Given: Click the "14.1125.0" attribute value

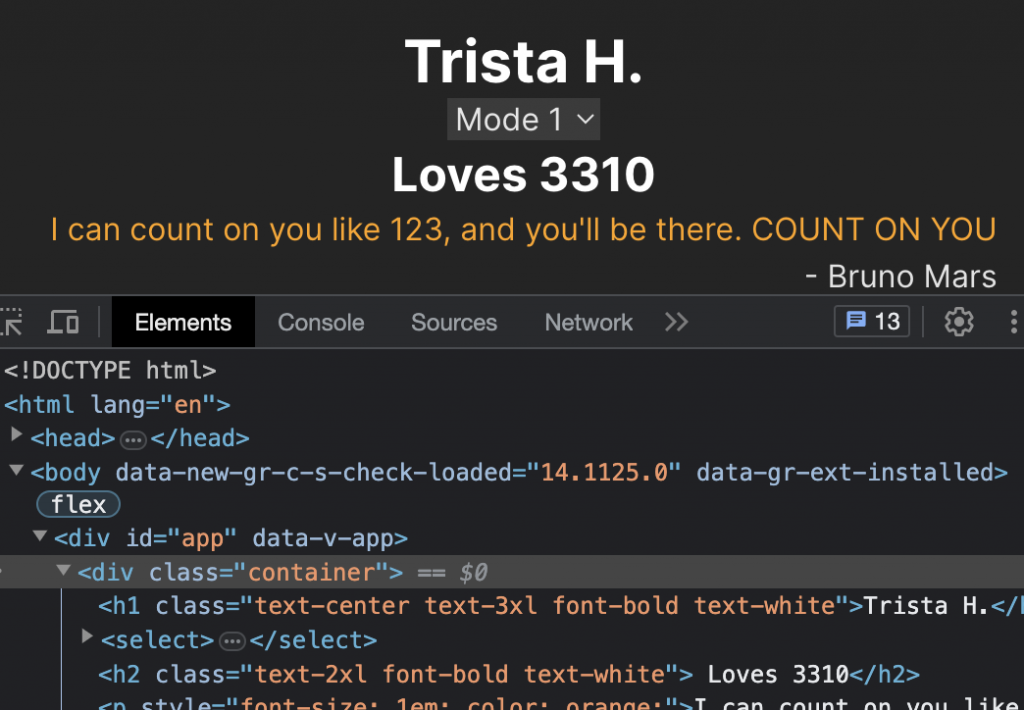Looking at the screenshot, I should click(604, 472).
